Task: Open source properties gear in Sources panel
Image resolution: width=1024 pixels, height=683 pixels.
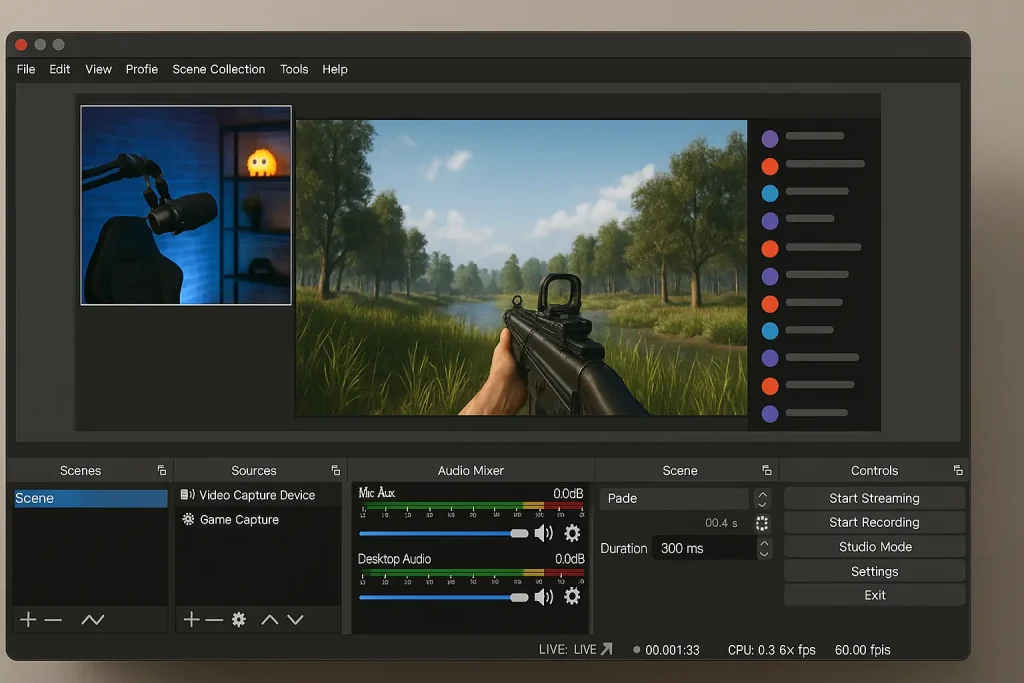Action: tap(238, 620)
